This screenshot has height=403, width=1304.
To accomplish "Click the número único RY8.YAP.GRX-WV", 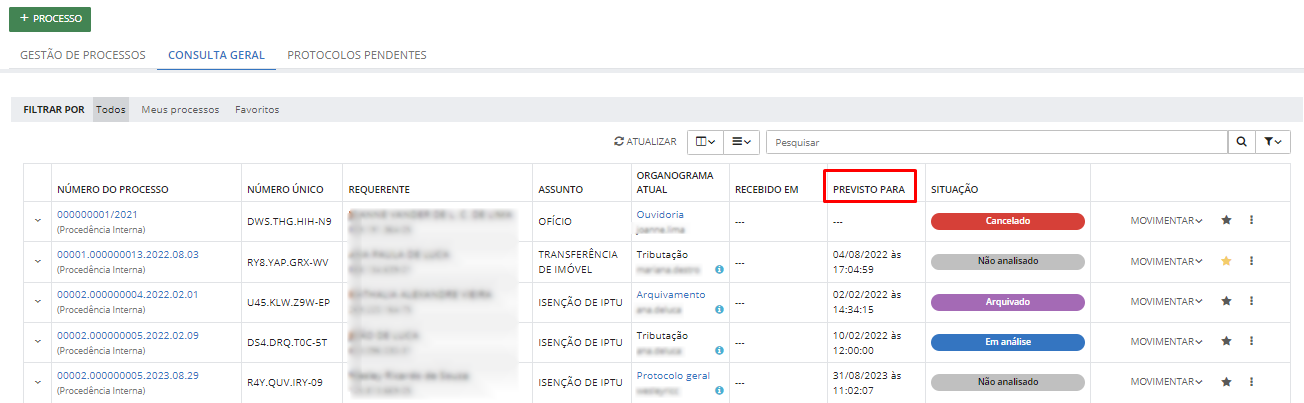I will pos(287,262).
